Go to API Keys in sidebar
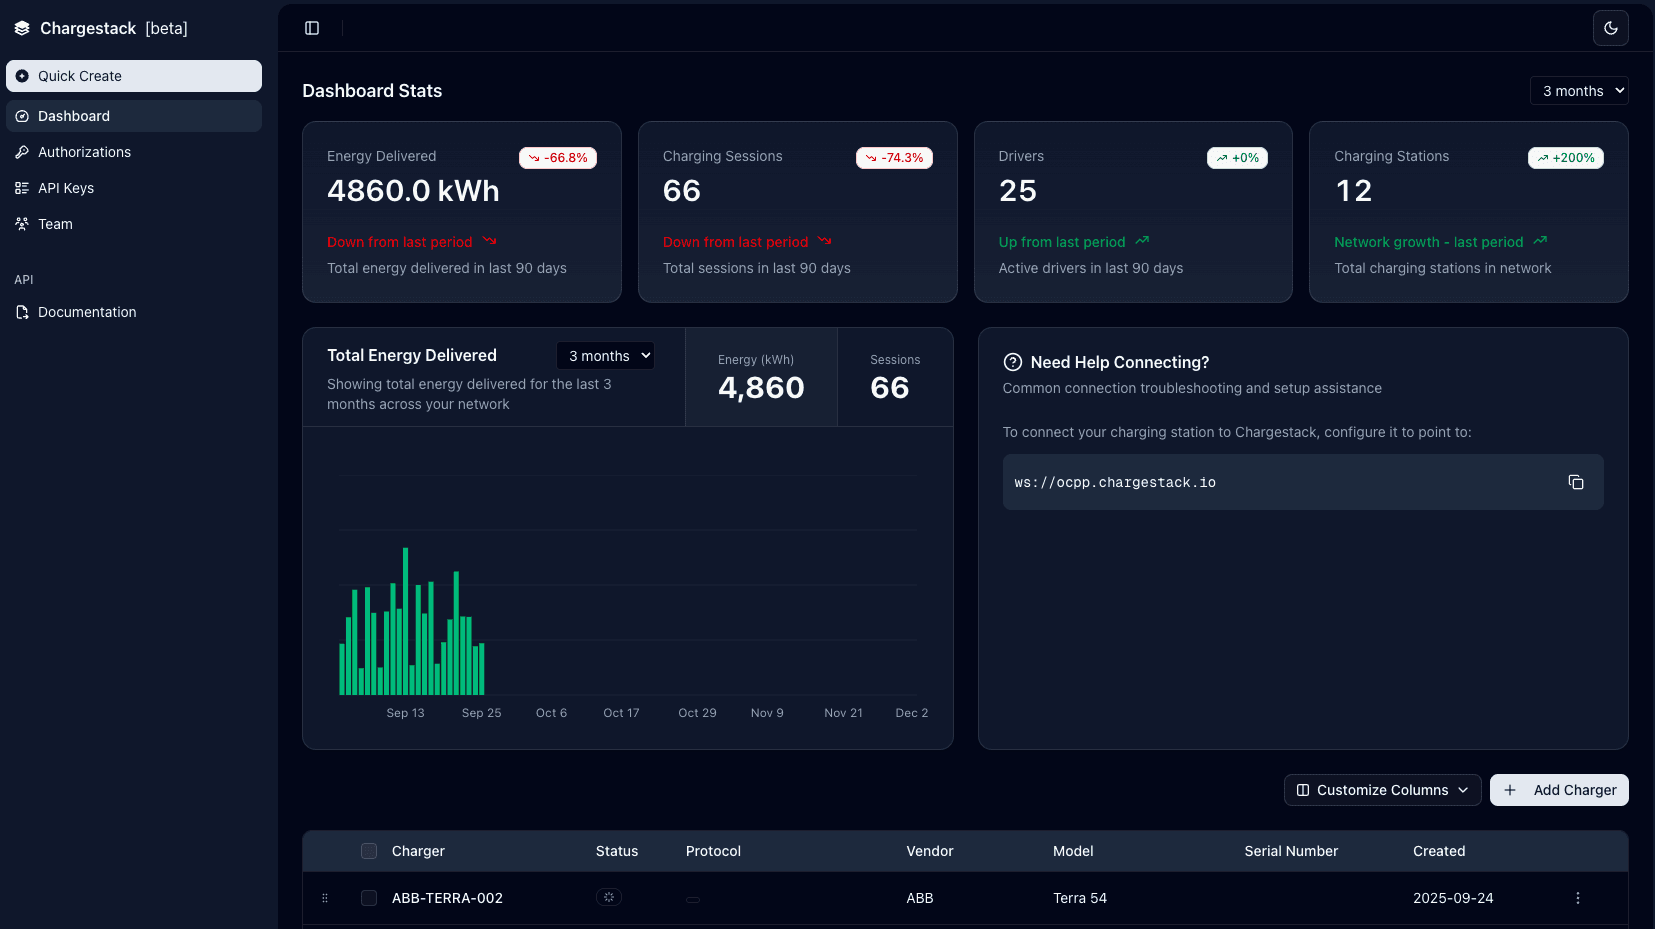The height and width of the screenshot is (929, 1655). pos(134,188)
